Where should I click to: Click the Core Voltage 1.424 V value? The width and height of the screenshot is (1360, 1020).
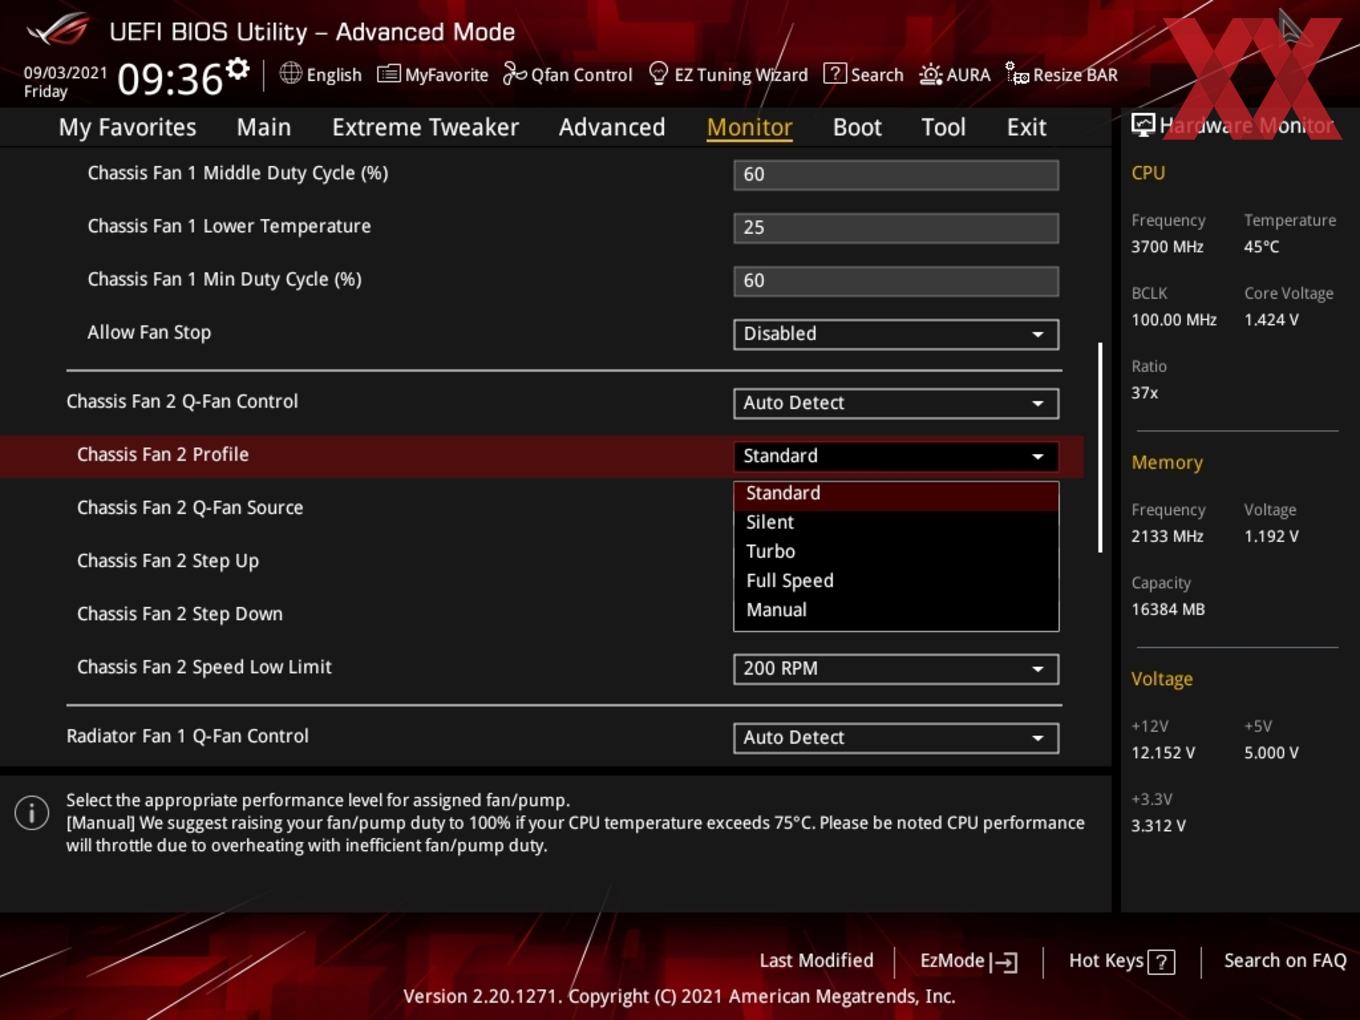[x=1271, y=320]
